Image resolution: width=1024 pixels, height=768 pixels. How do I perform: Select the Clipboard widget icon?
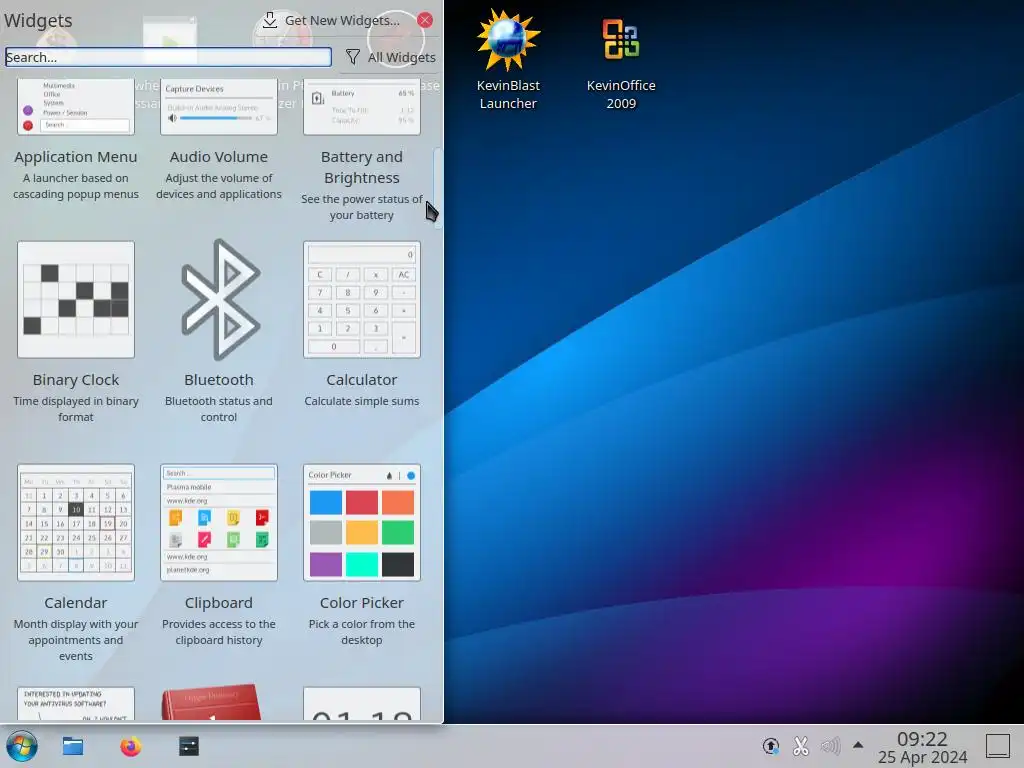pos(219,522)
